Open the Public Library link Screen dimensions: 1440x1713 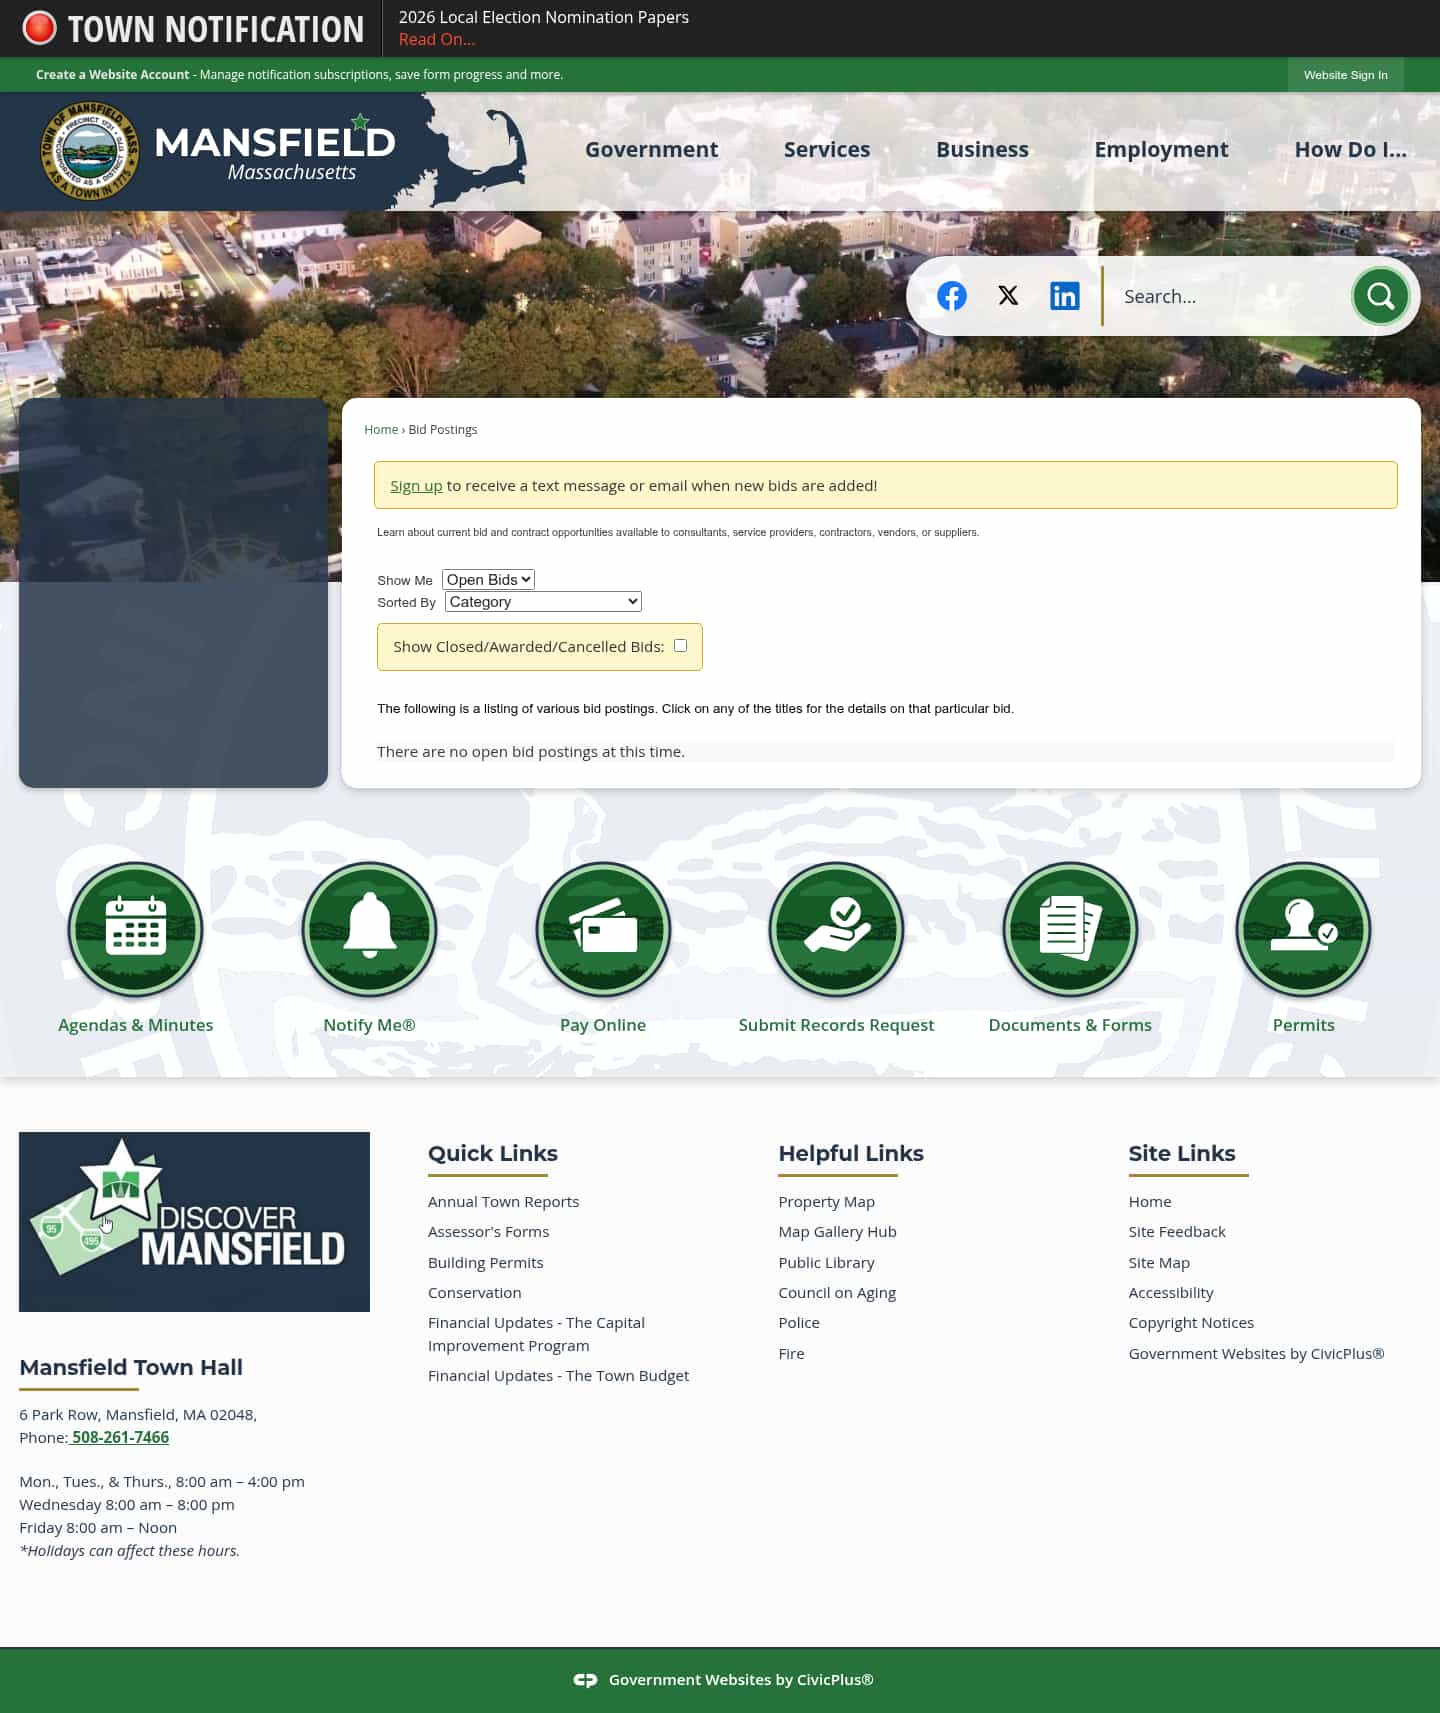coord(826,1263)
